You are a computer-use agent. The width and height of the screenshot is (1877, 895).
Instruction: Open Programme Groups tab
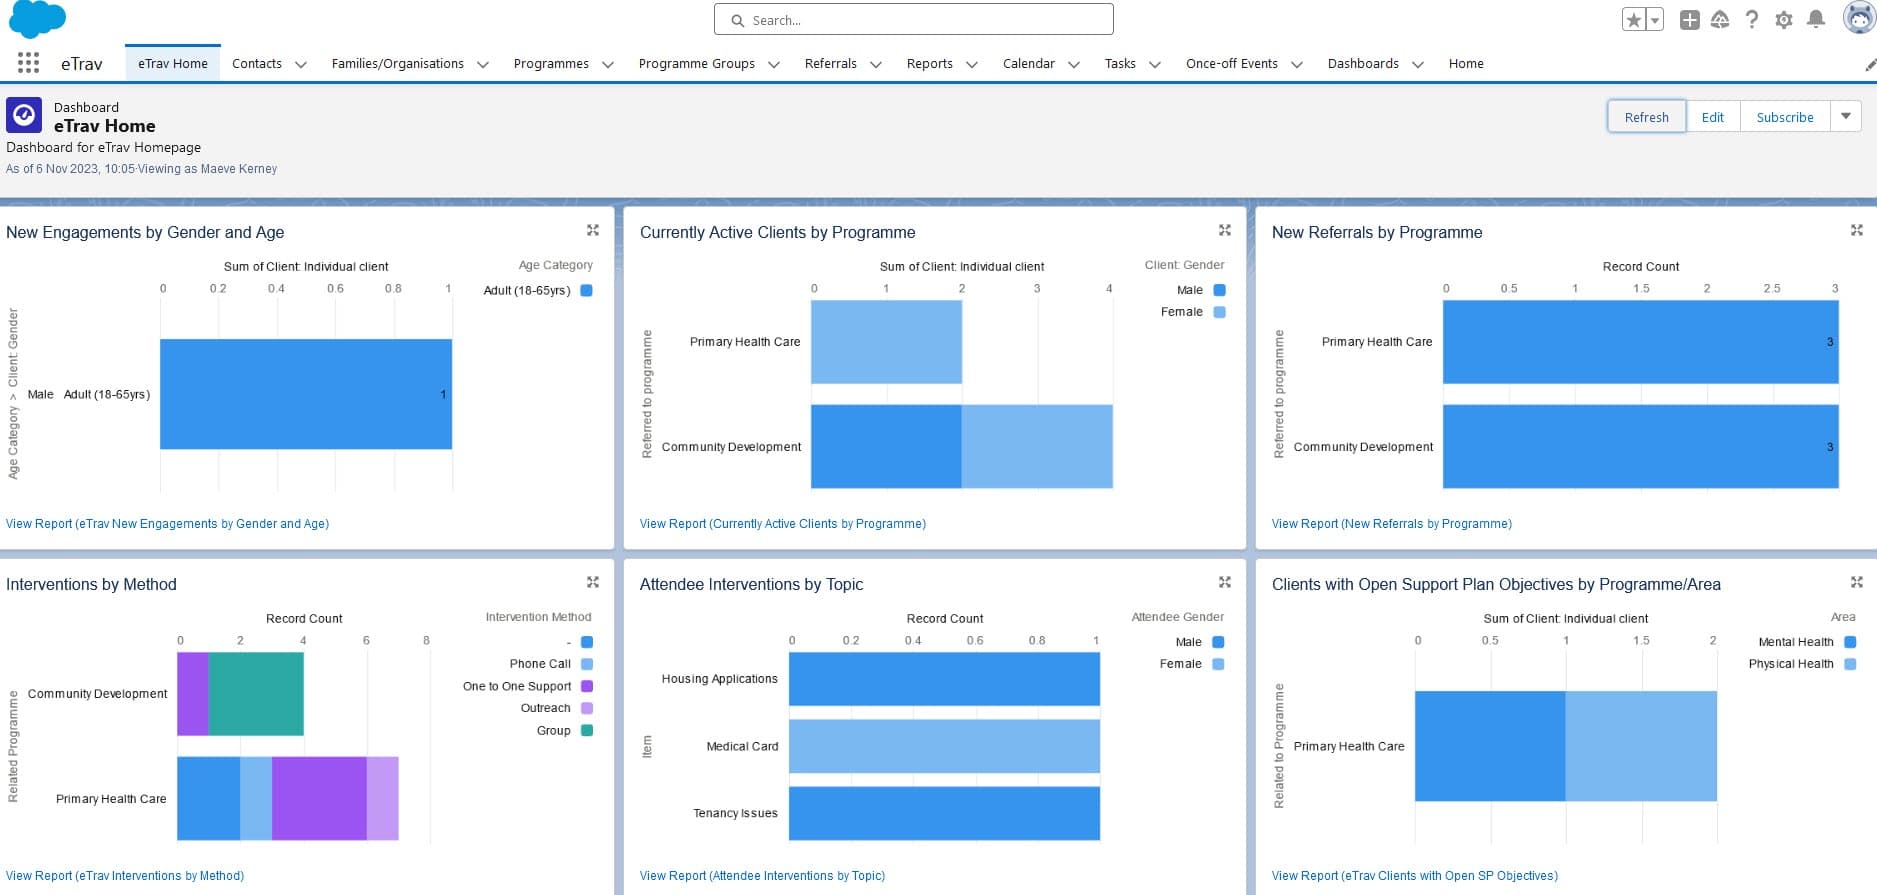(x=697, y=63)
